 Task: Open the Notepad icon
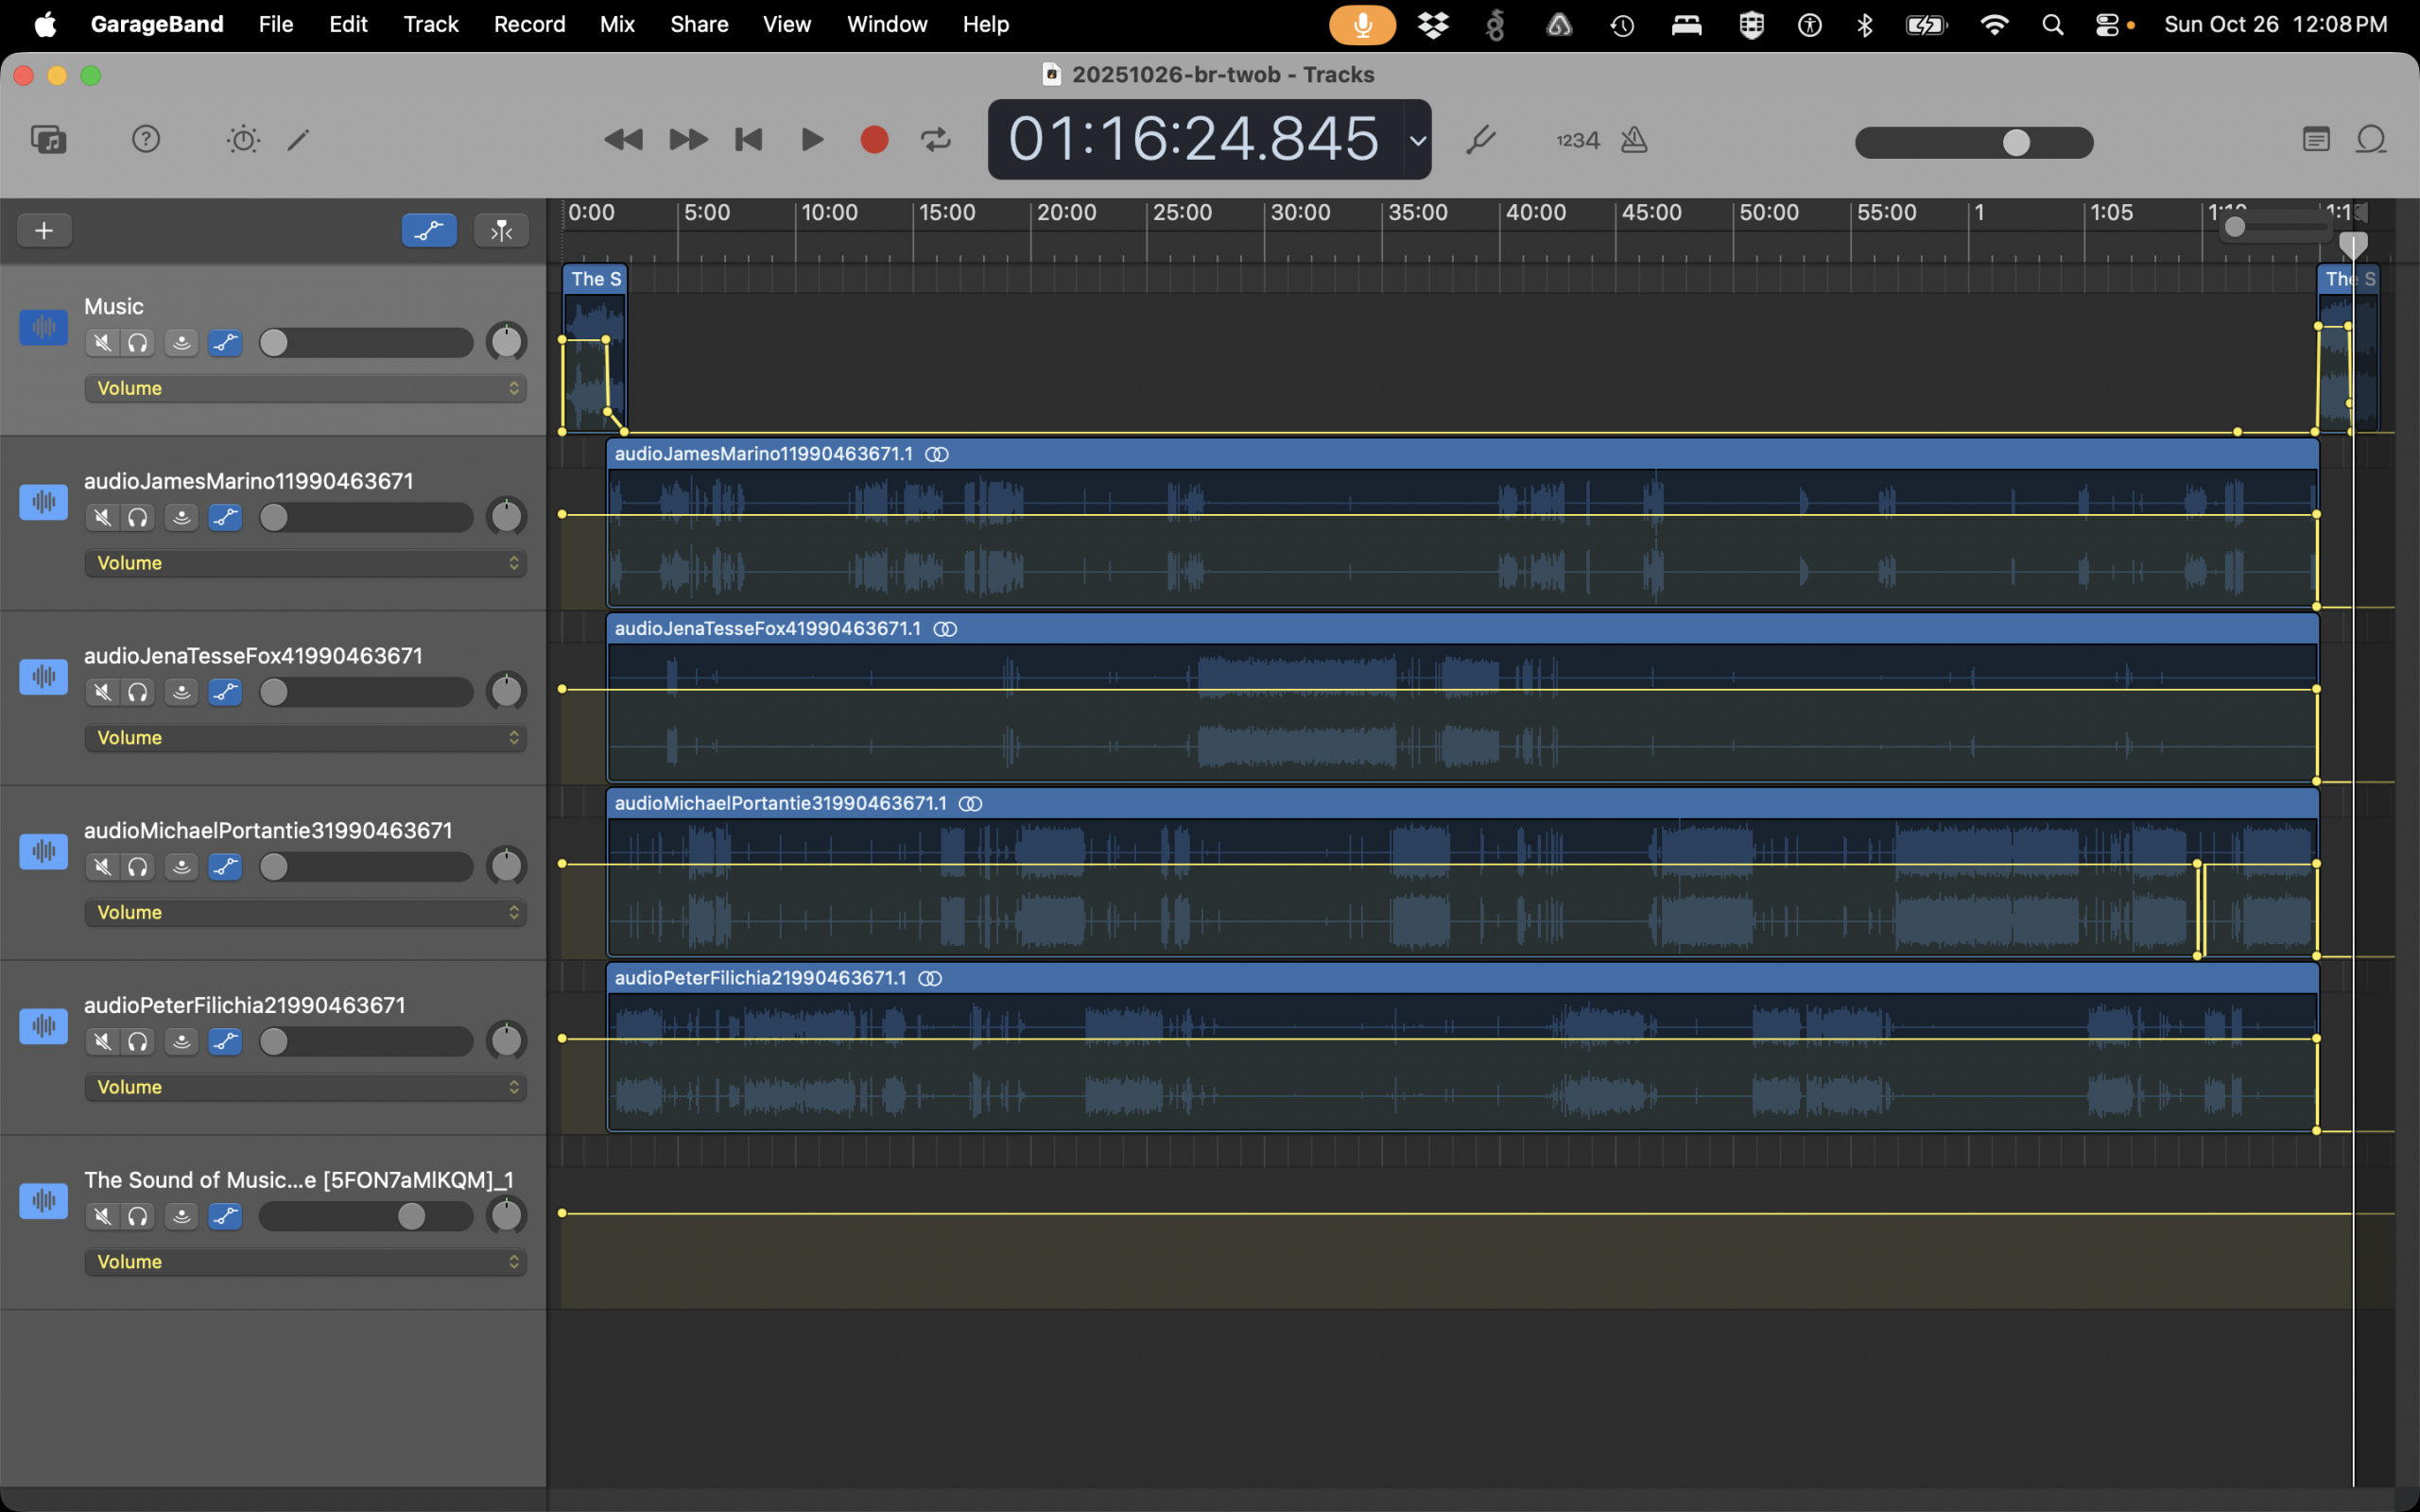coord(2316,139)
